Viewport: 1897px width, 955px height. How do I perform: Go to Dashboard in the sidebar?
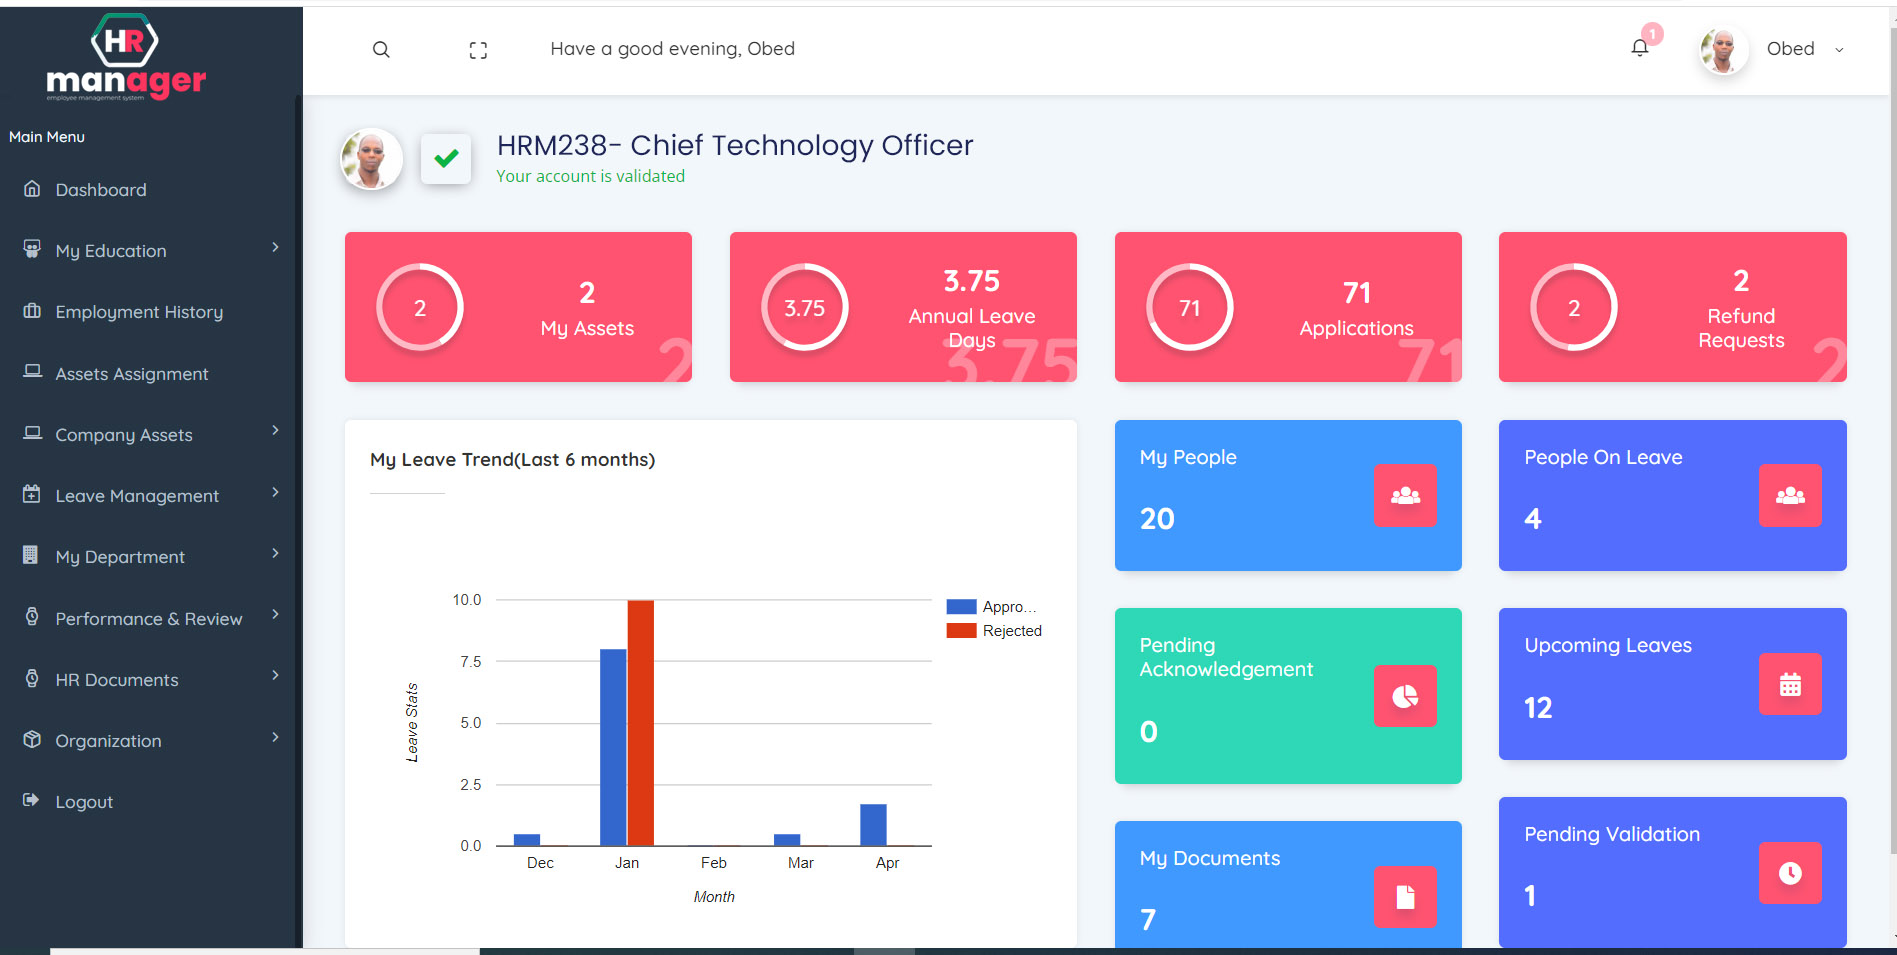(x=101, y=190)
